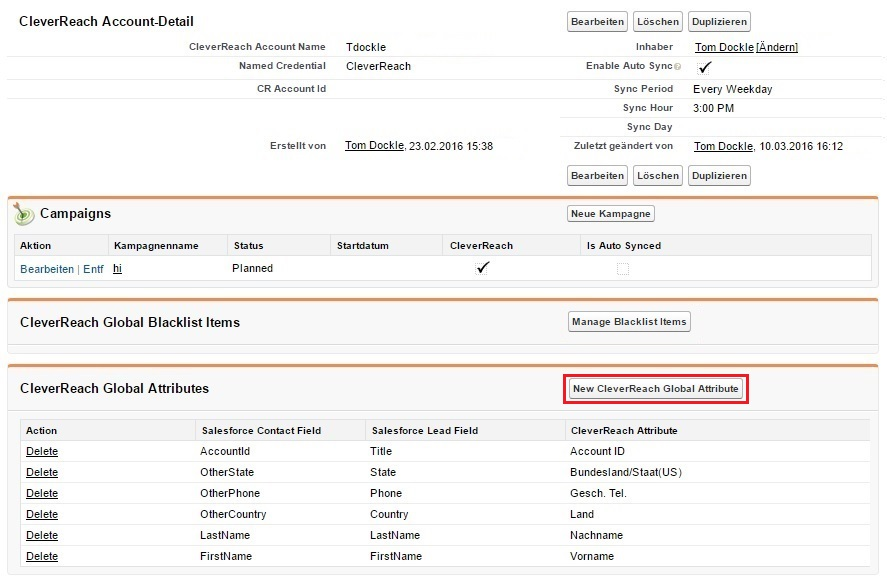
Task: Select the Bundesland/Staat(US) attribute cell
Action: 626,472
